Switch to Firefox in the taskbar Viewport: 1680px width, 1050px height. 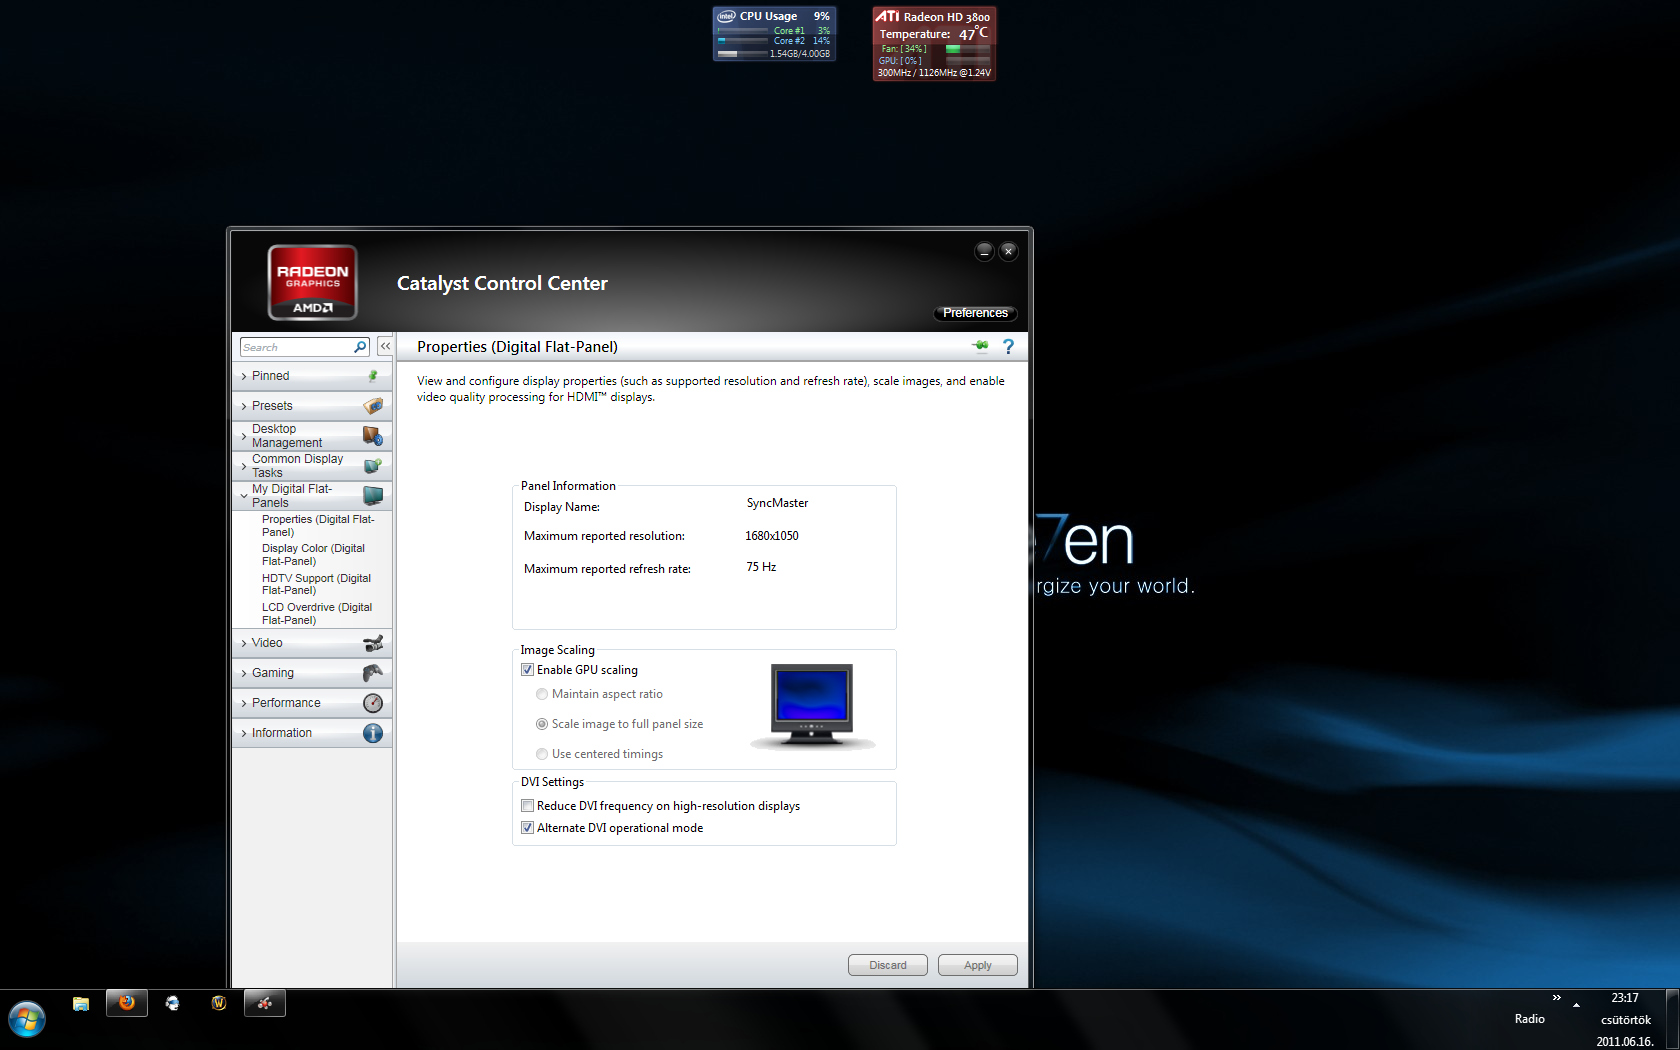[127, 1003]
